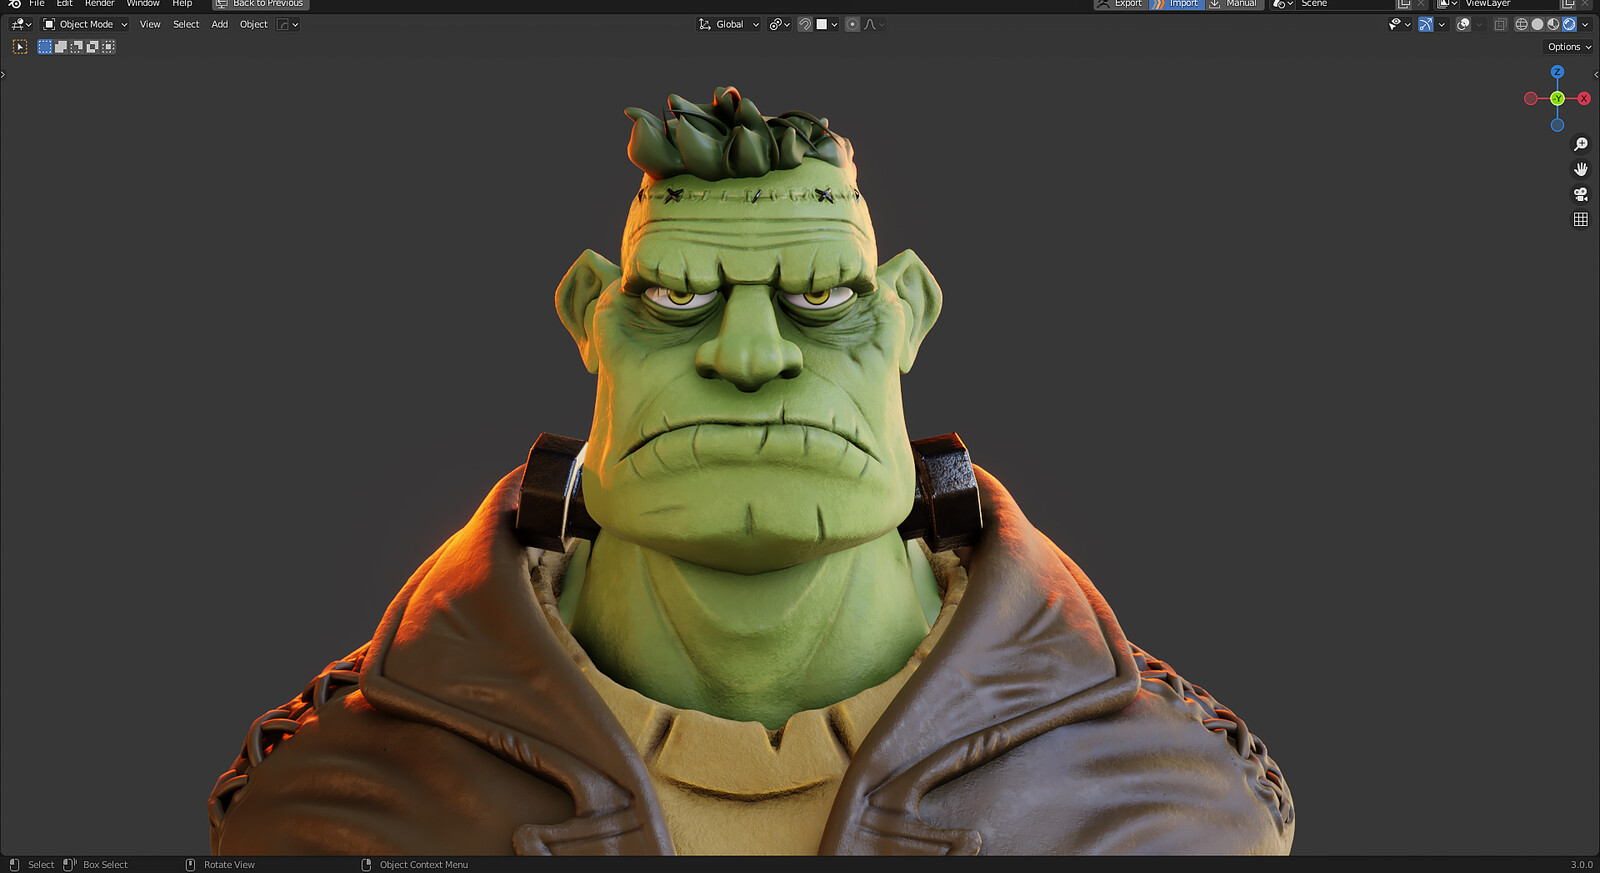Click the Back to Previous button

pyautogui.click(x=261, y=4)
